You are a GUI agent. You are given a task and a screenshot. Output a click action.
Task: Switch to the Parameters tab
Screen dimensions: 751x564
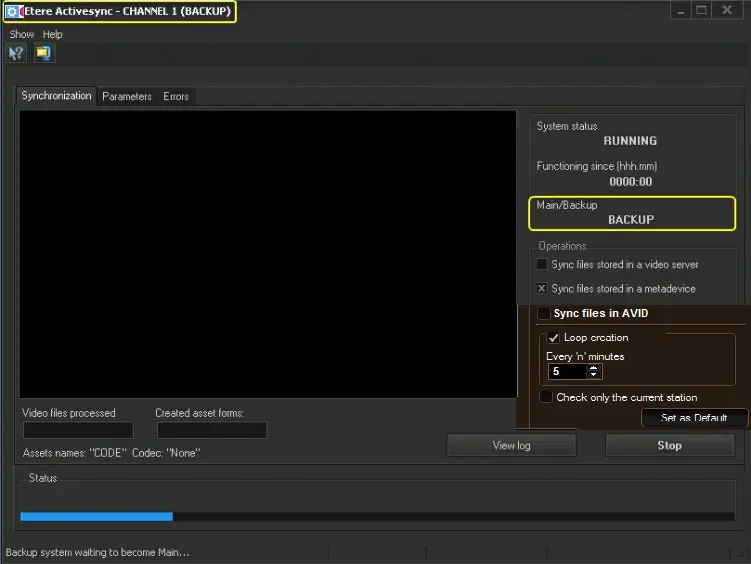(x=127, y=96)
